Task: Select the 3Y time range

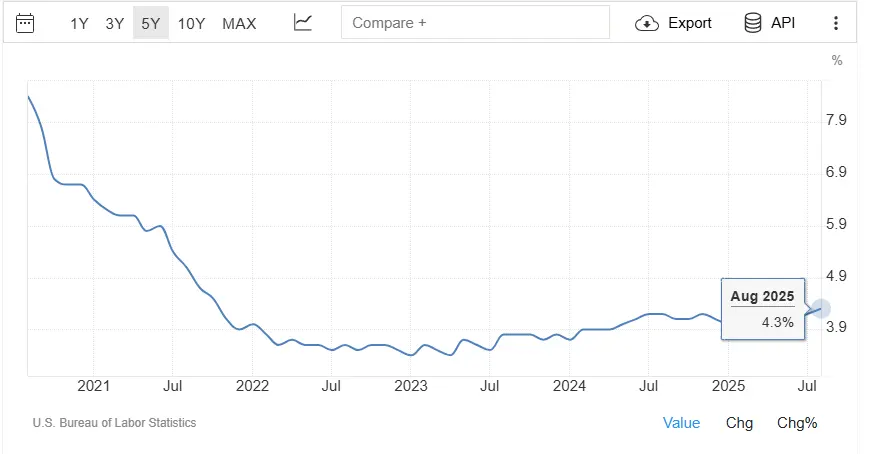Action: pos(115,23)
